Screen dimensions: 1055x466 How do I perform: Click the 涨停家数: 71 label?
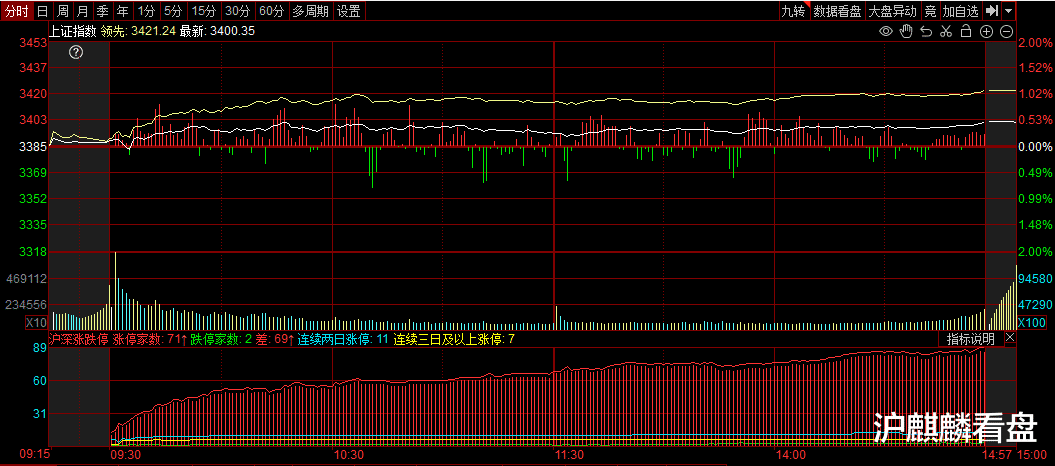click(150, 339)
